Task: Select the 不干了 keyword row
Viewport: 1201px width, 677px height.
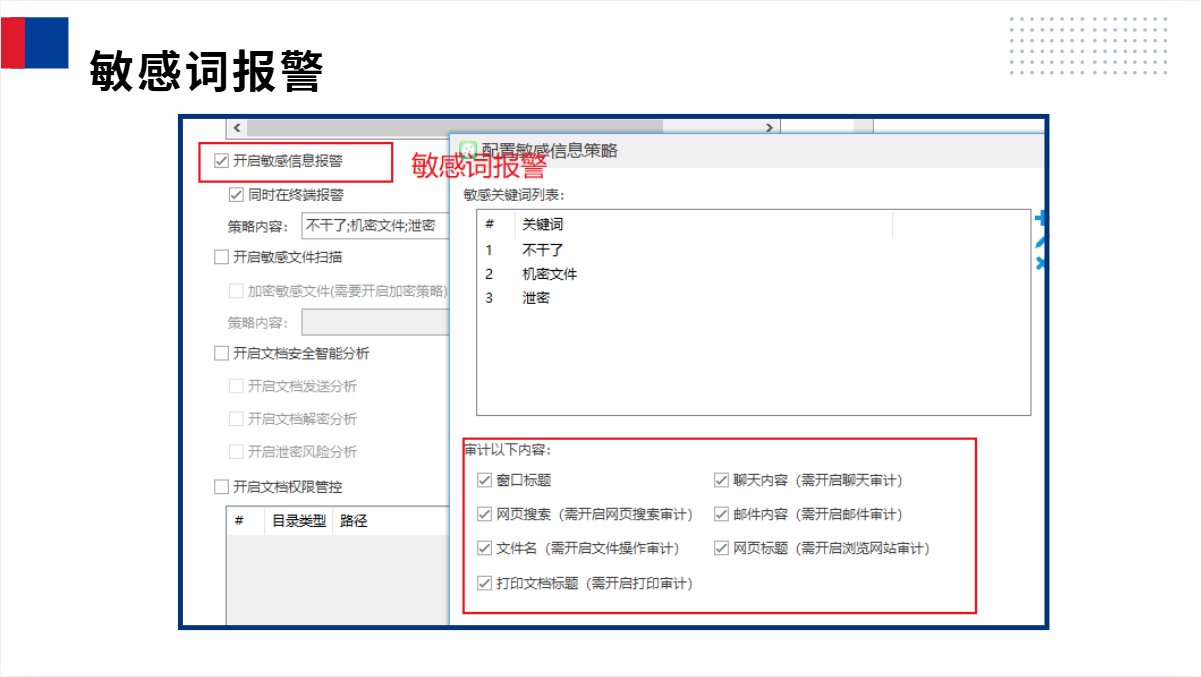Action: coord(543,250)
